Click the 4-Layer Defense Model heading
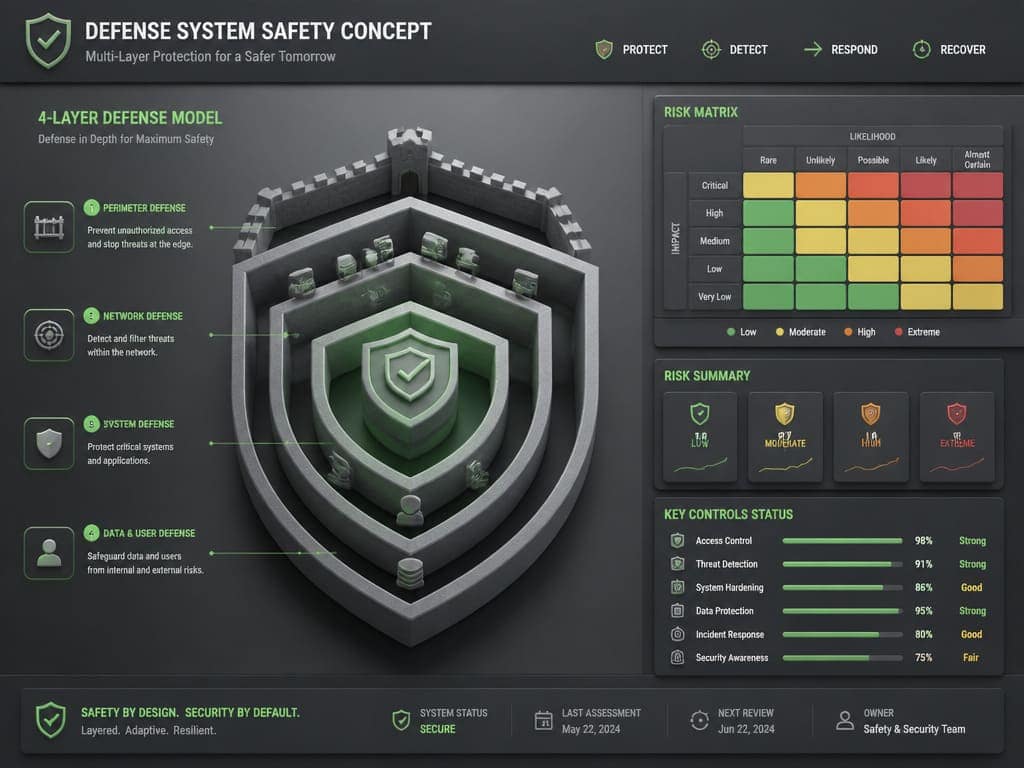 click(130, 118)
